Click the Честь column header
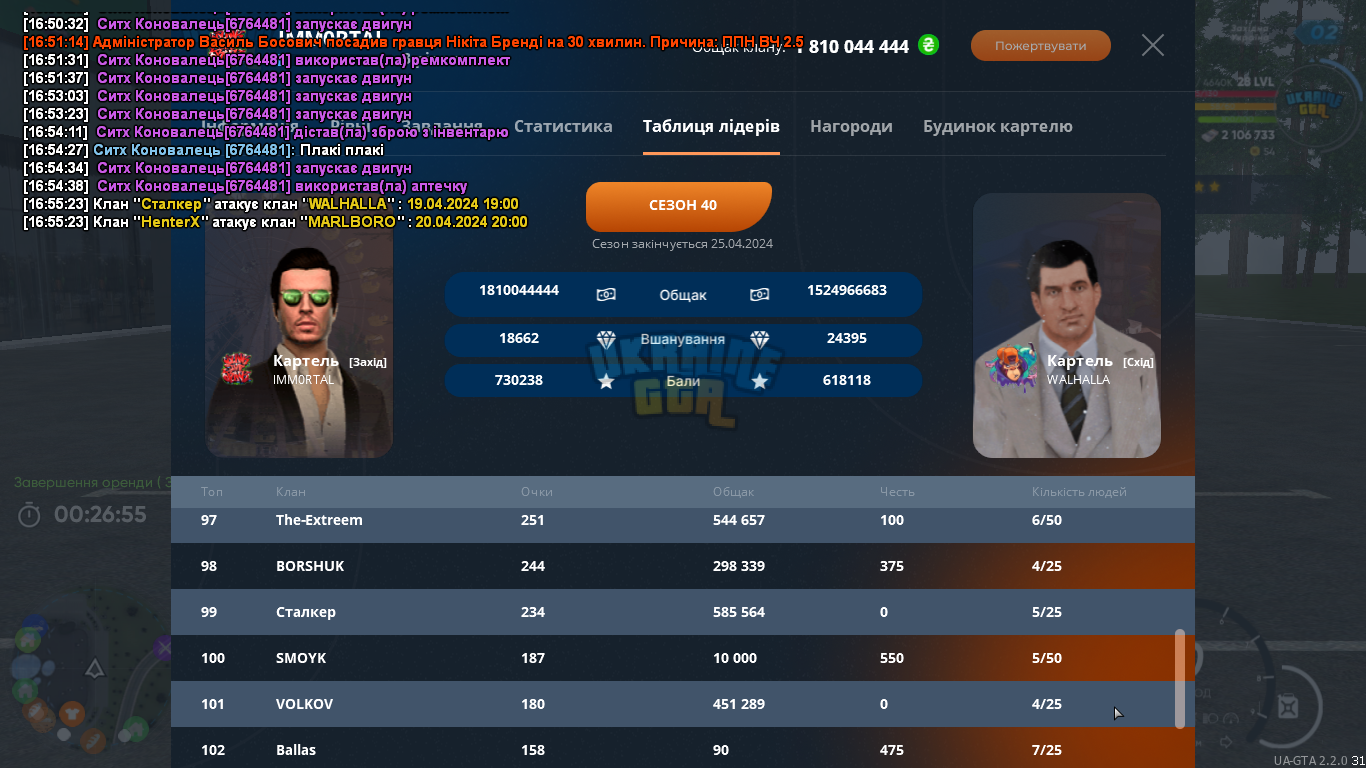 (897, 492)
